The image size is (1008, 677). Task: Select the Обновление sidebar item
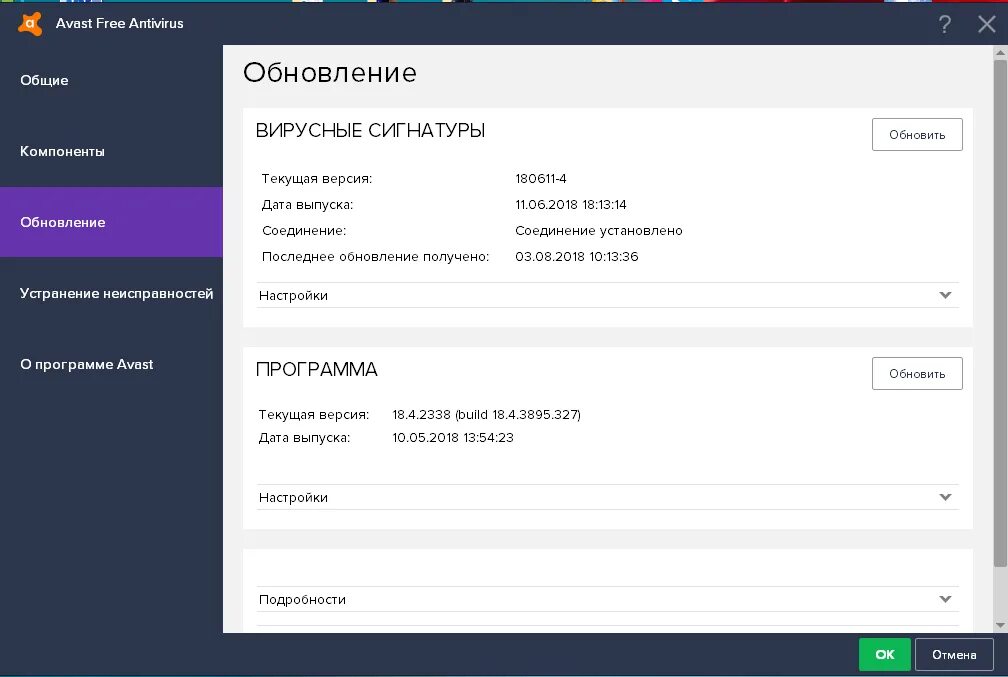(x=111, y=222)
